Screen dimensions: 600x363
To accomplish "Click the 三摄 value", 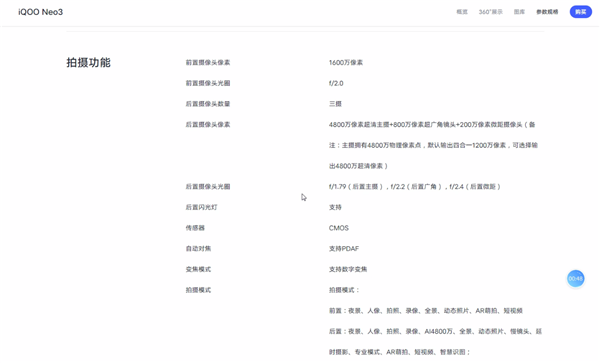I will 335,104.
